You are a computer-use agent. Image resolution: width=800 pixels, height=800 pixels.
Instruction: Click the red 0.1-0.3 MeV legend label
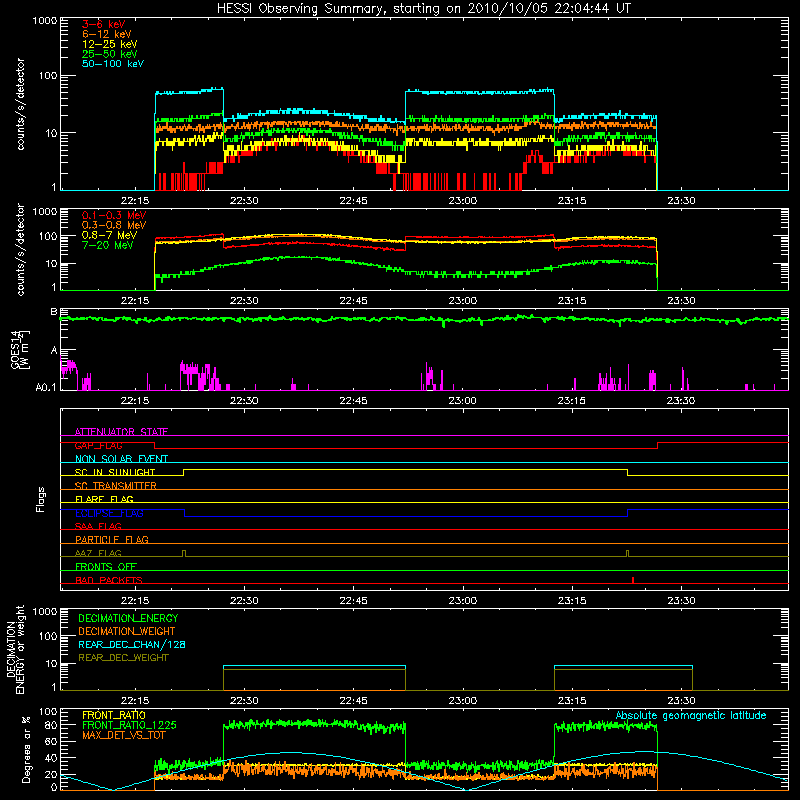[x=114, y=215]
